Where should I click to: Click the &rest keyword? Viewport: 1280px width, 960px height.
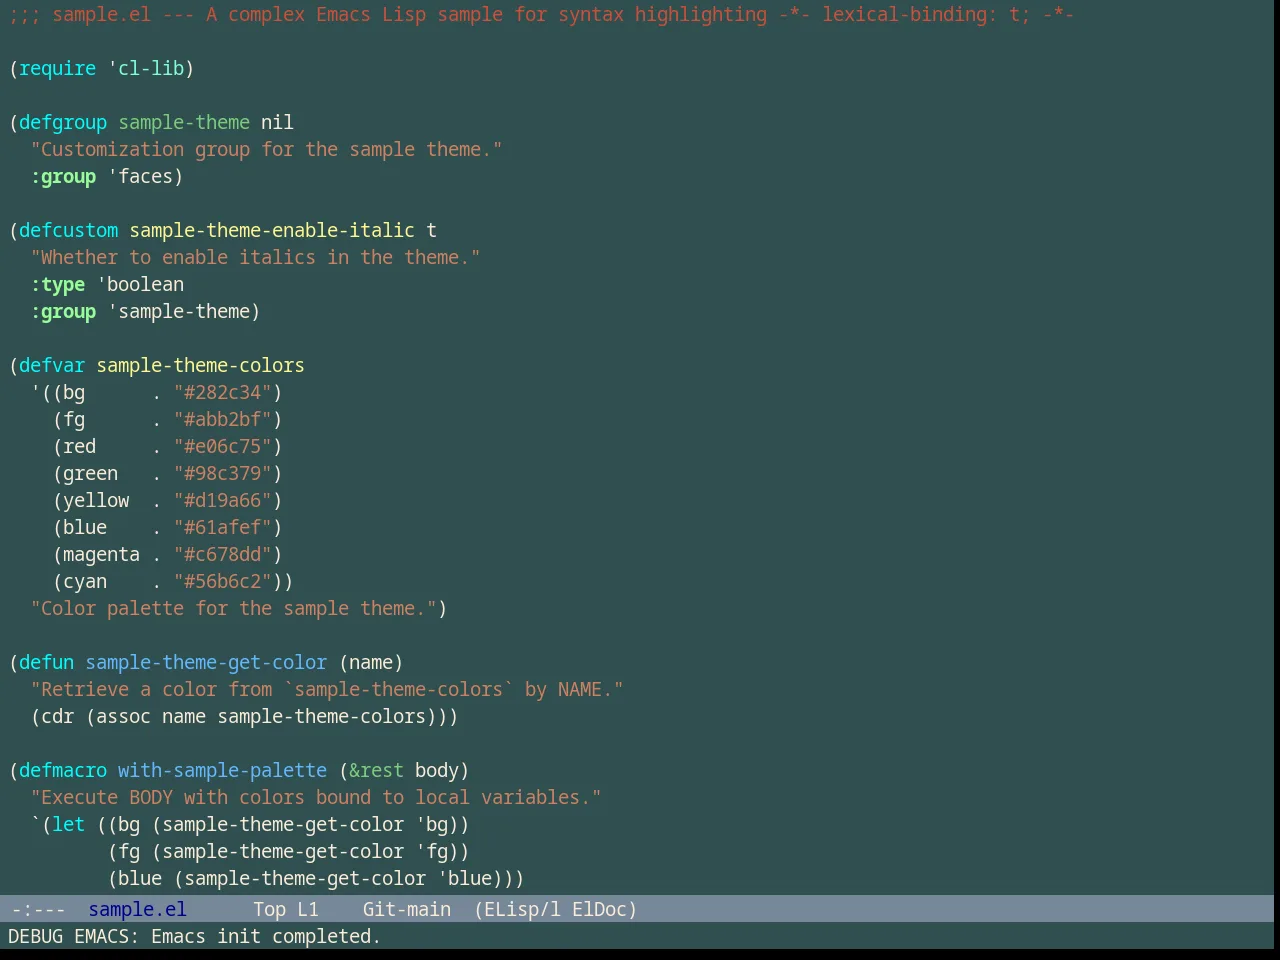pos(376,770)
